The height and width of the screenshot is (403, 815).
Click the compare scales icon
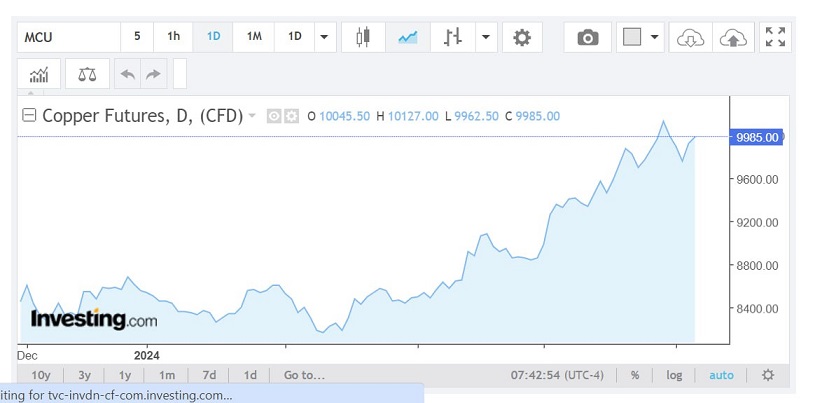click(x=87, y=74)
